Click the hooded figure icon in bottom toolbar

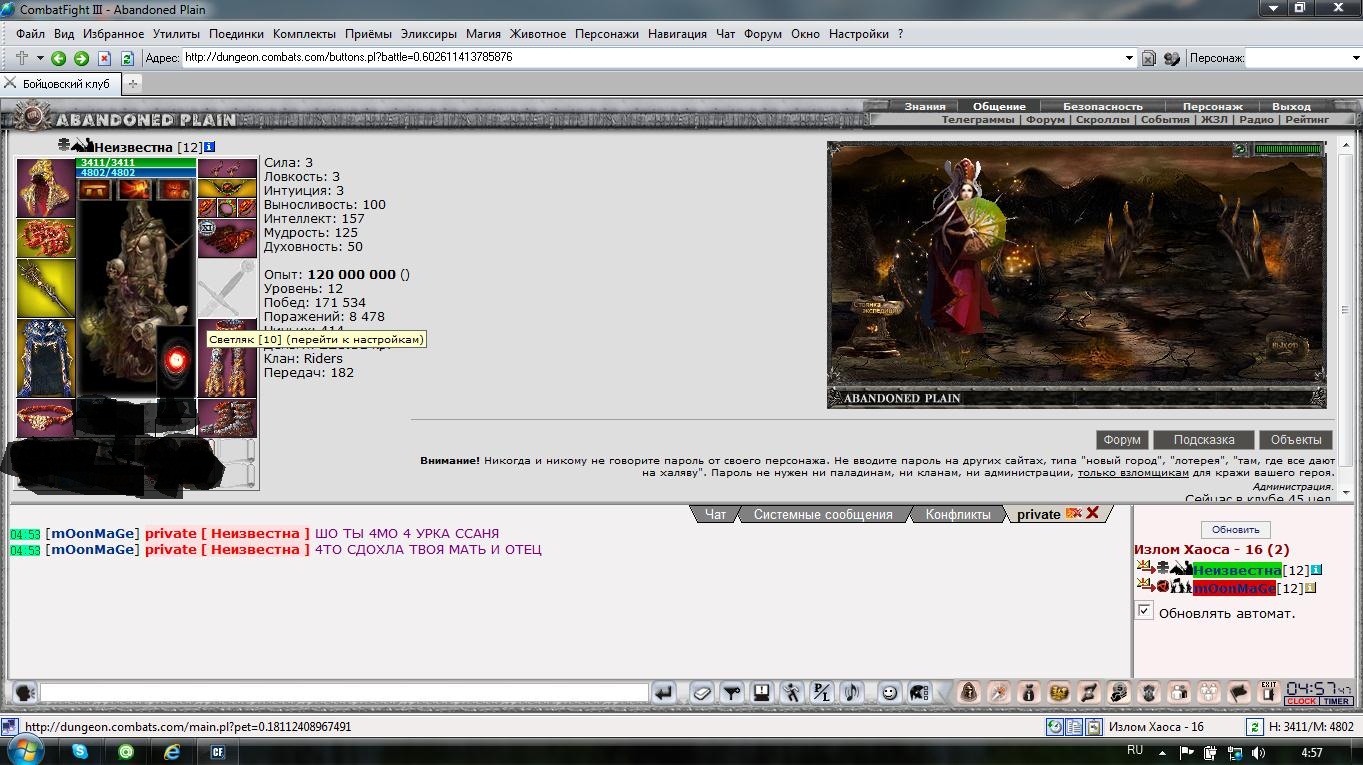click(968, 692)
